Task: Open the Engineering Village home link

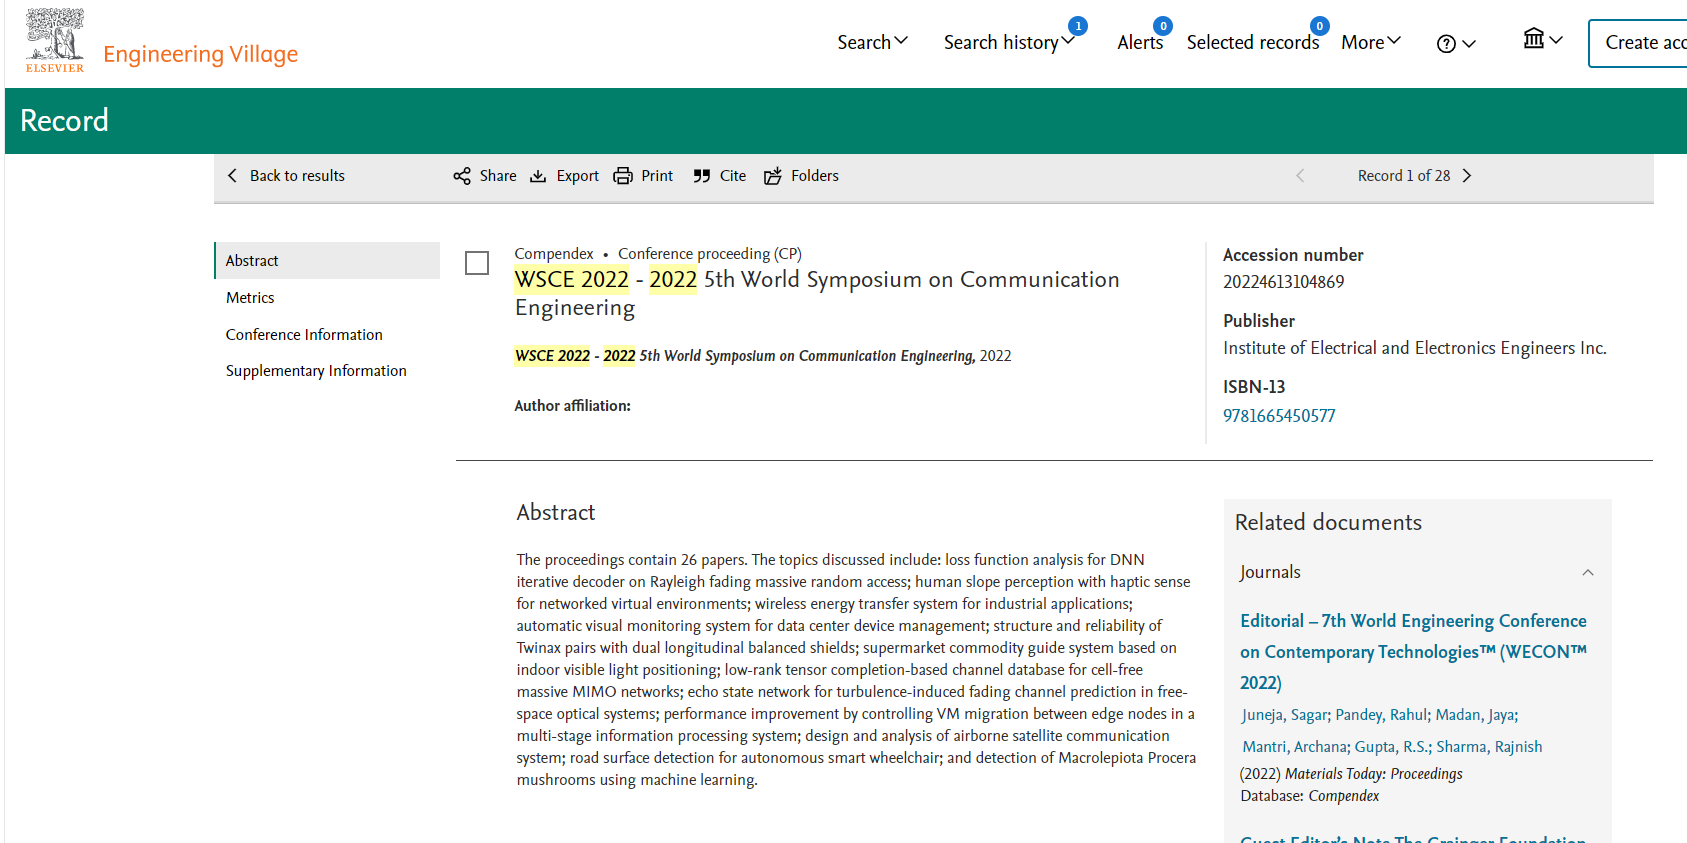Action: click(200, 54)
